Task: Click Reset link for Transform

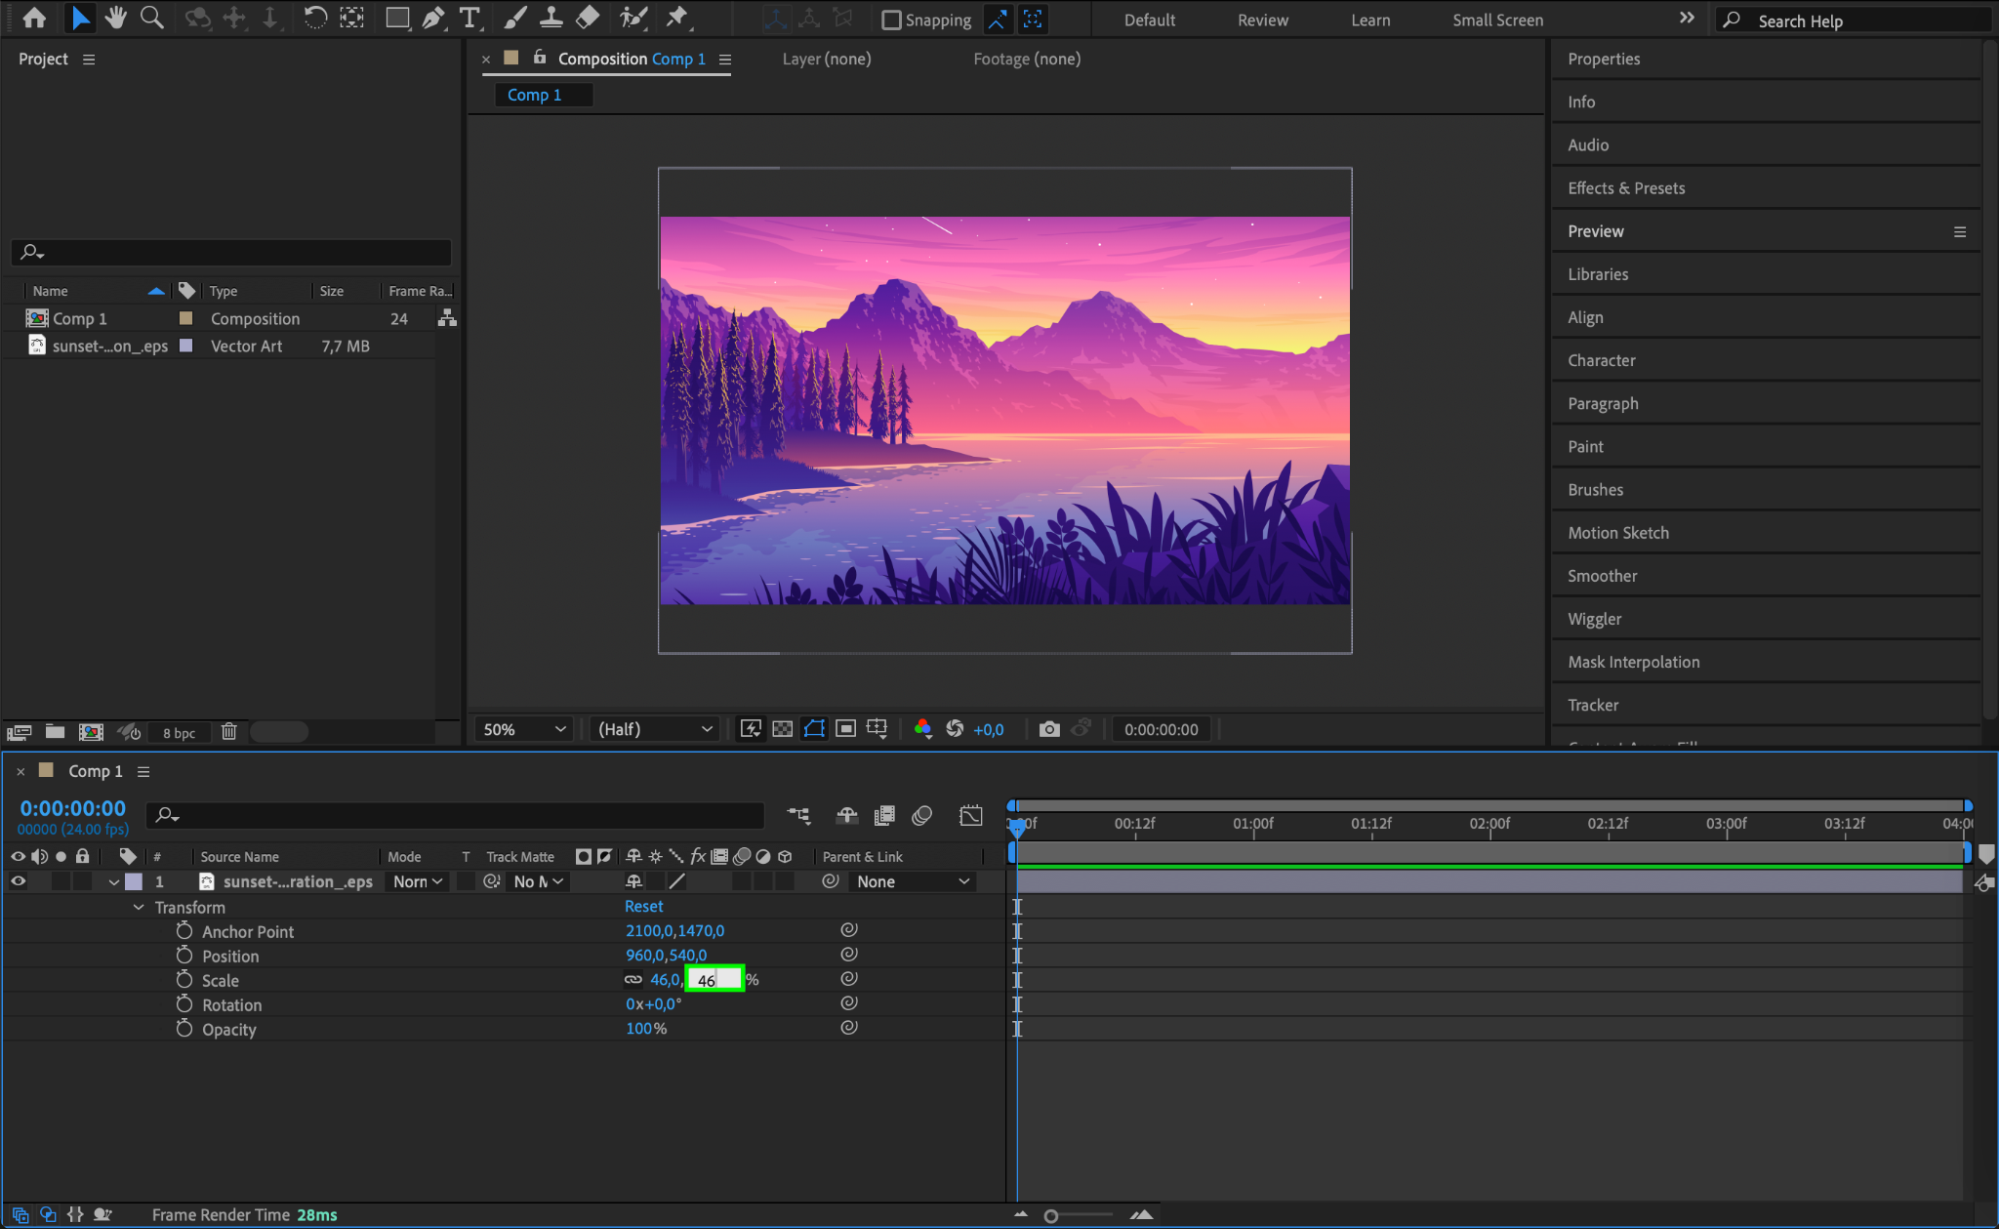Action: tap(643, 906)
